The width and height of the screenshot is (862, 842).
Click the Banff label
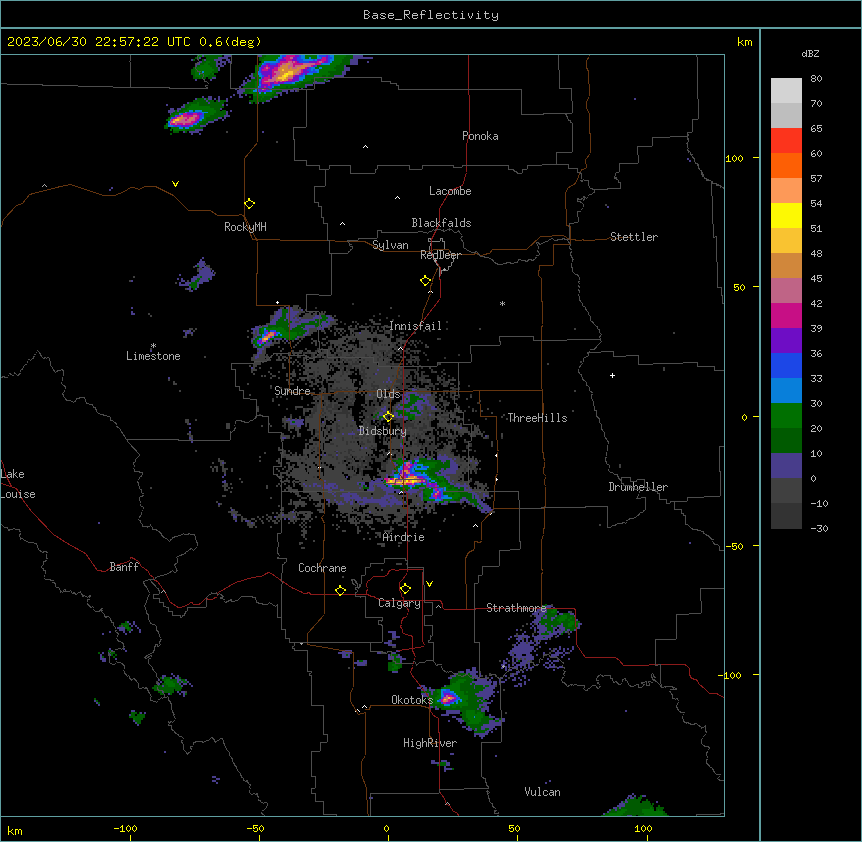[124, 567]
